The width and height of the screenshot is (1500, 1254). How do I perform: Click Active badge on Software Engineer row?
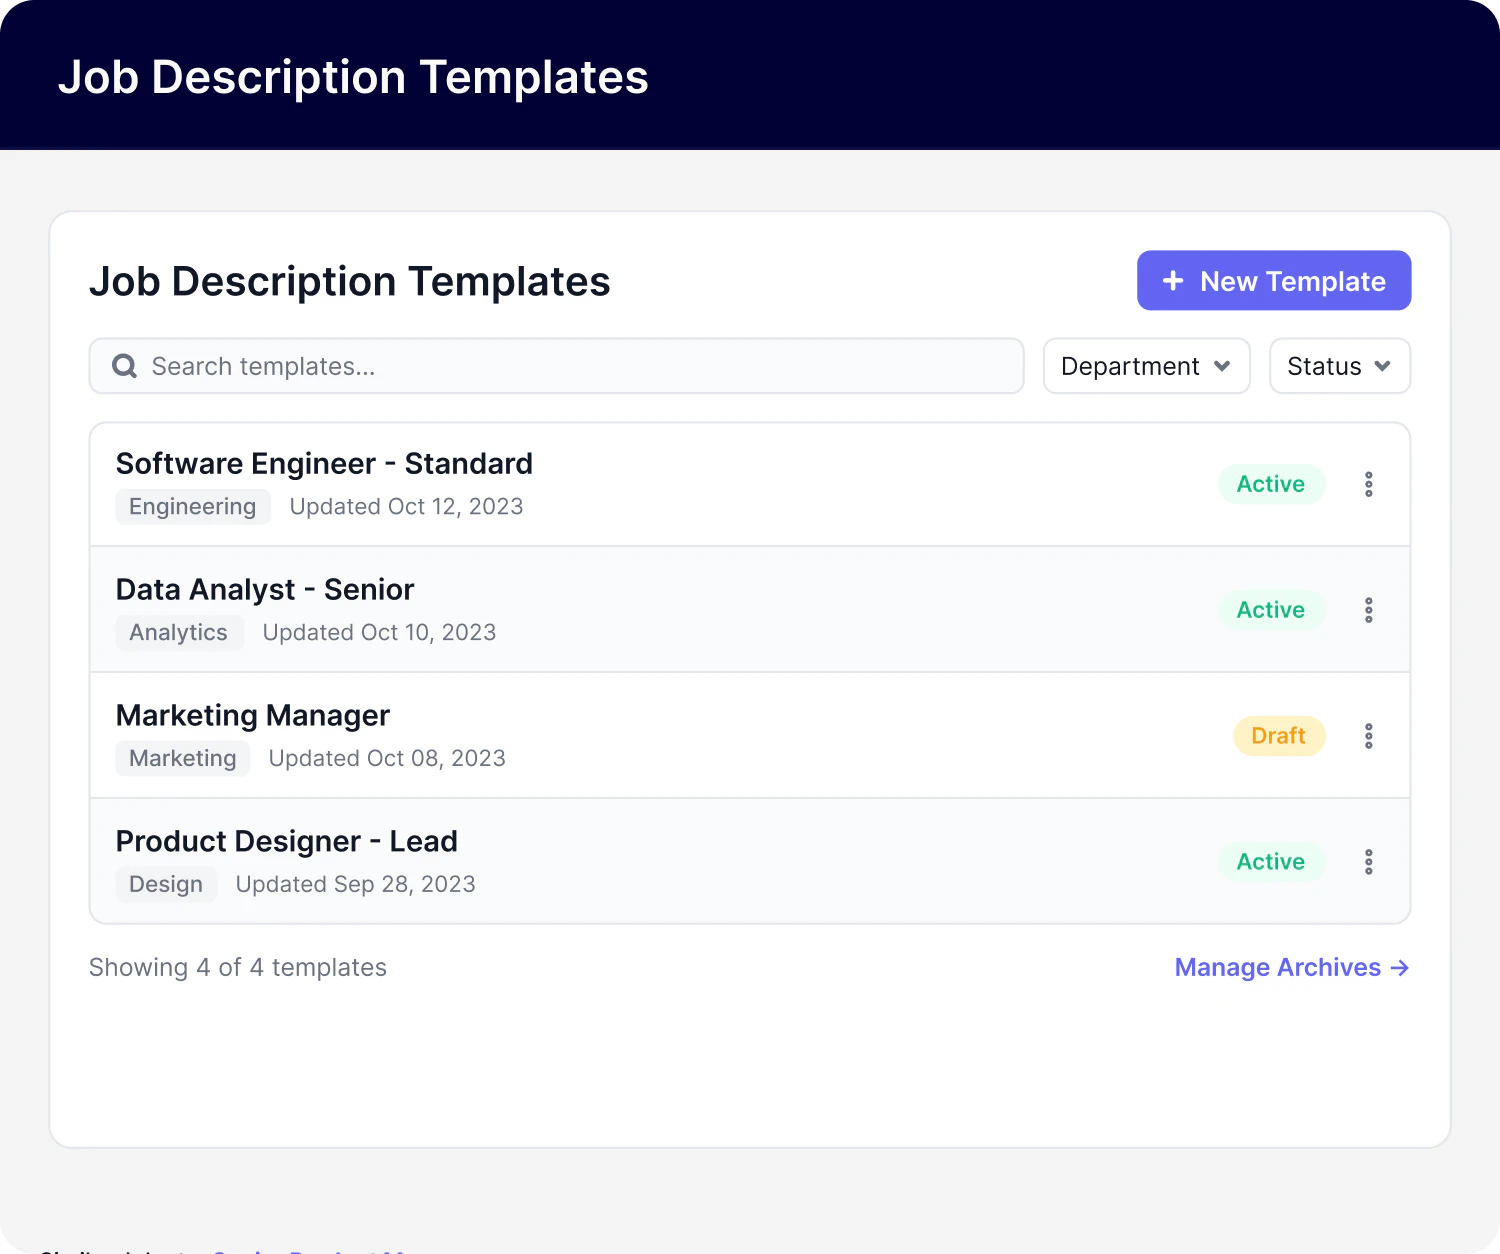point(1271,484)
